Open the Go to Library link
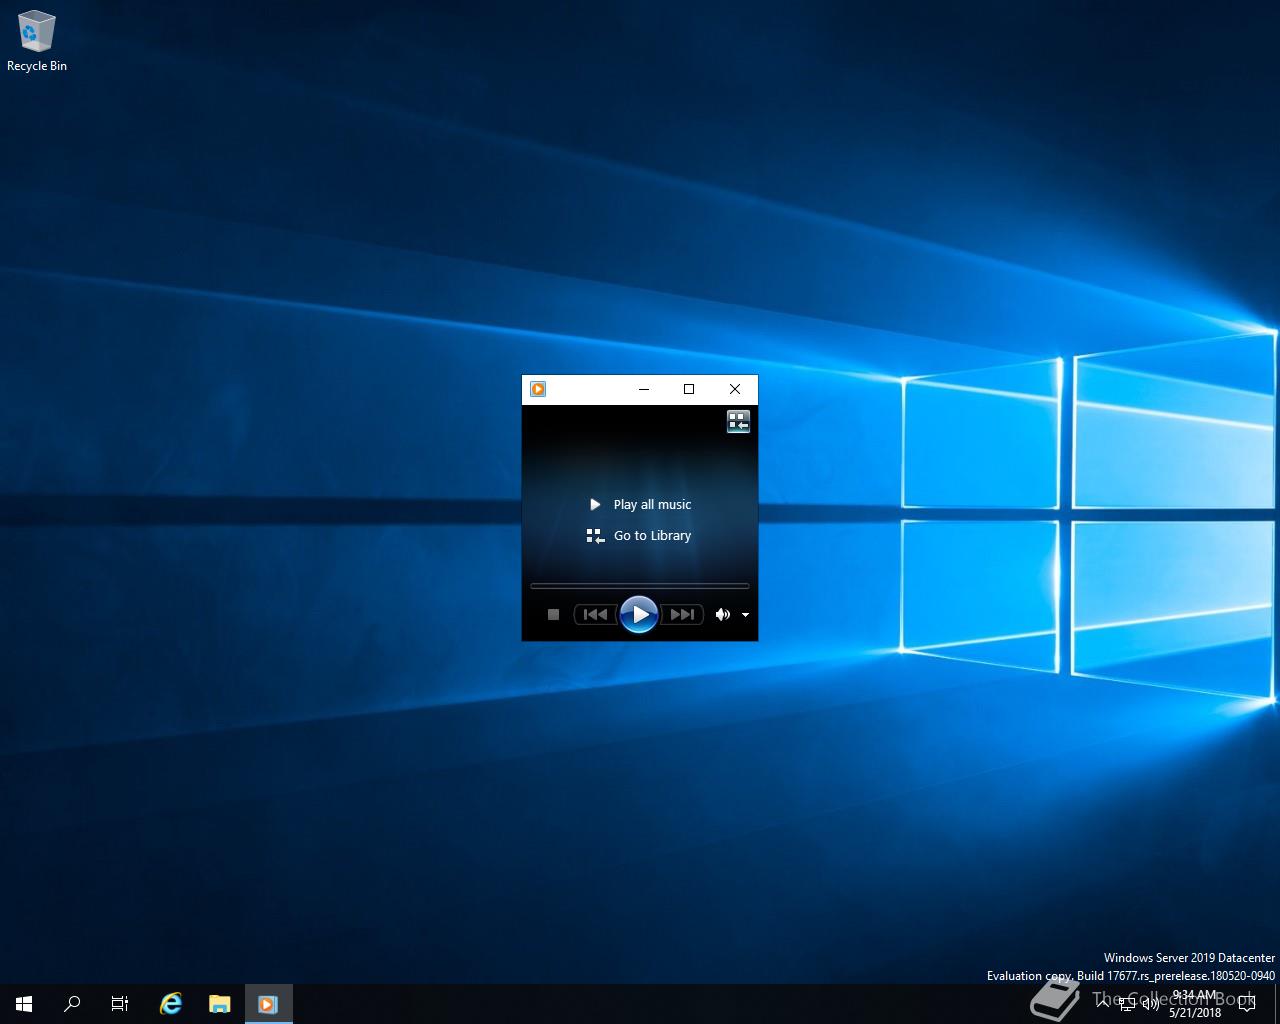This screenshot has width=1280, height=1024. point(652,536)
